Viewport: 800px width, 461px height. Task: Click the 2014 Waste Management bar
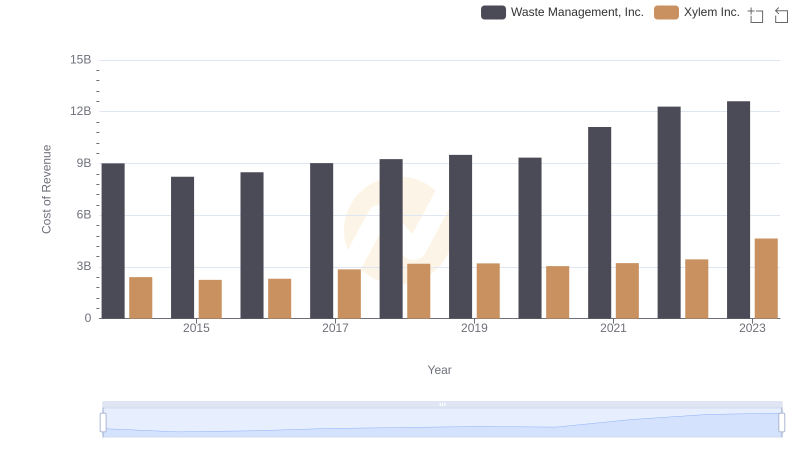[113, 241]
